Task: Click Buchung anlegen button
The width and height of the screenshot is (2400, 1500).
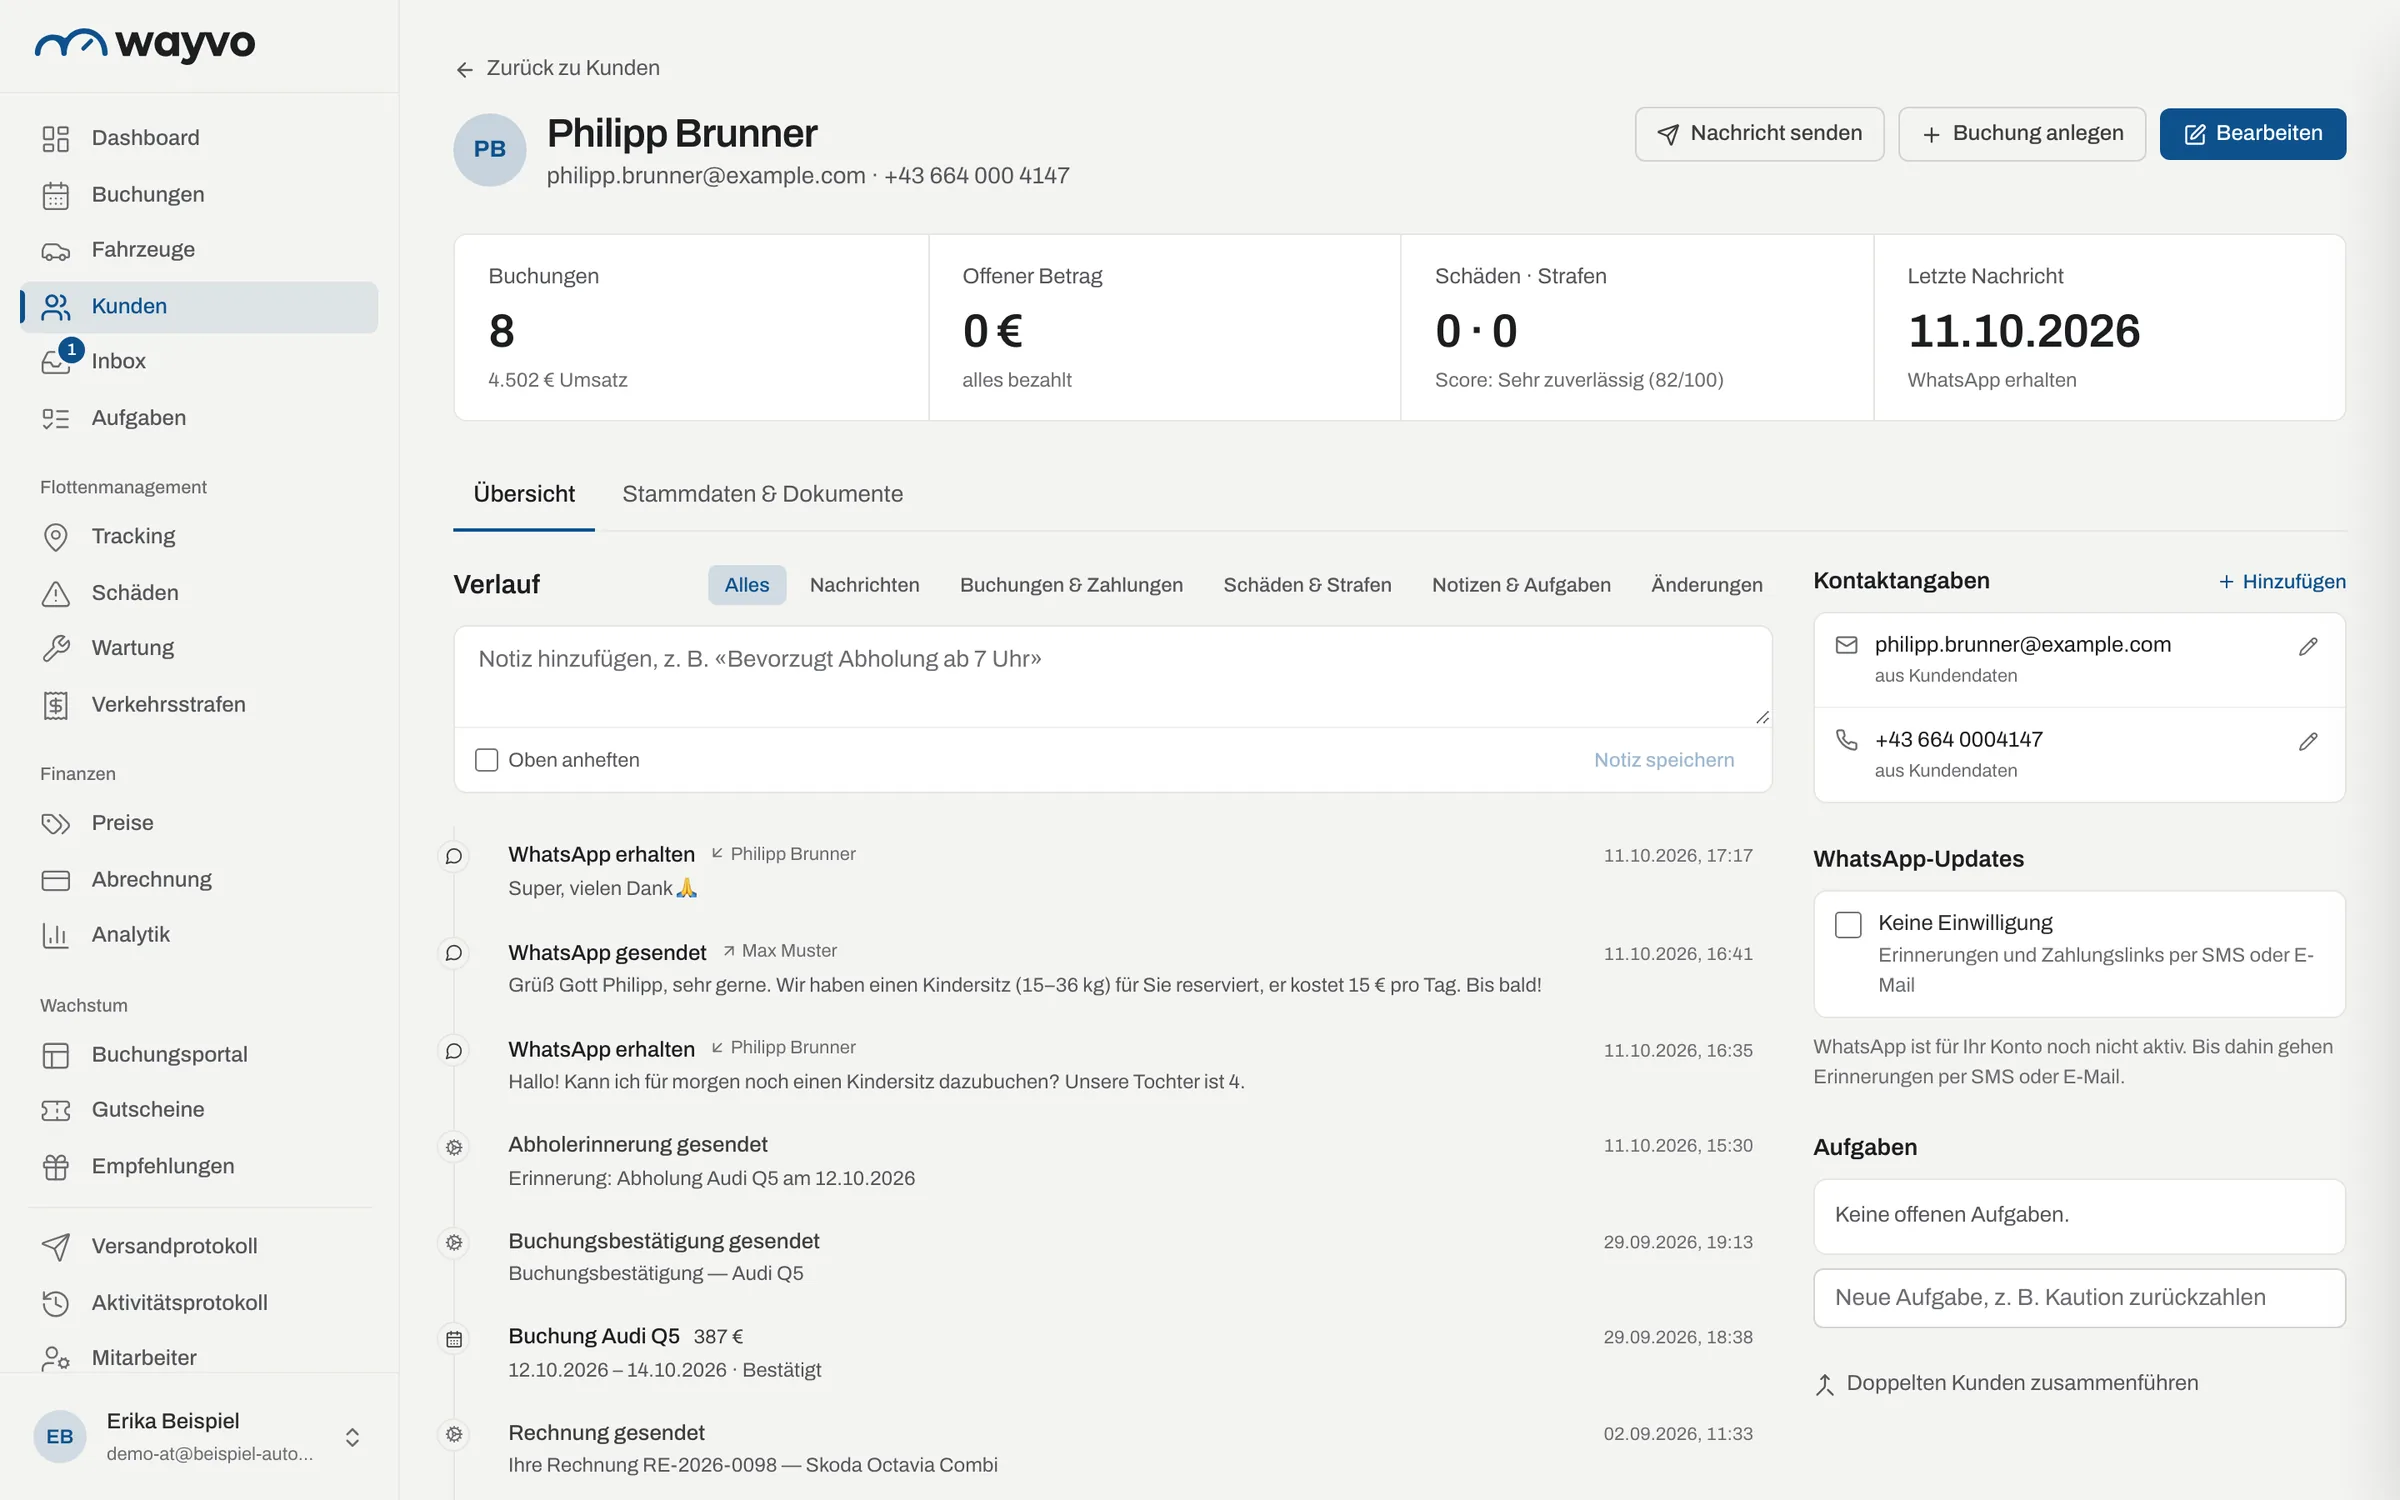Action: [x=2022, y=134]
